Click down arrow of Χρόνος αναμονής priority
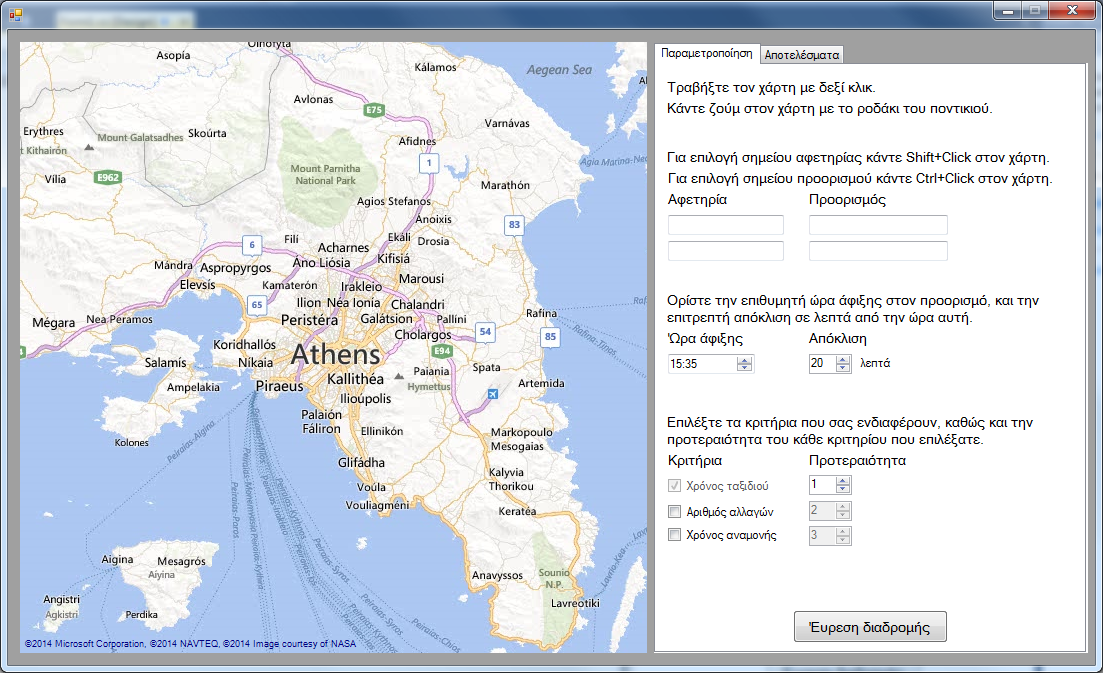Screen dimensions: 1103x674 click(843, 539)
